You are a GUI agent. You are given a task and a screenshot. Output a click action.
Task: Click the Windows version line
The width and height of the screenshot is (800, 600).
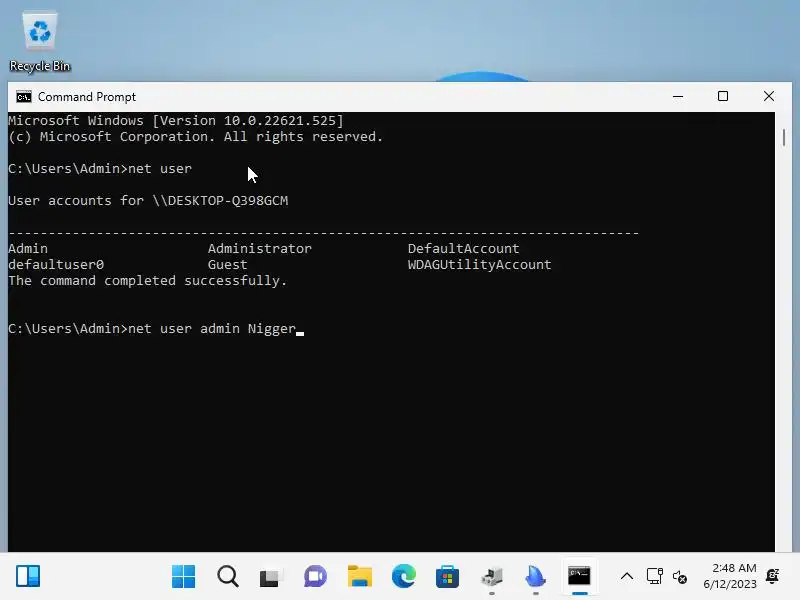pyautogui.click(x=176, y=120)
